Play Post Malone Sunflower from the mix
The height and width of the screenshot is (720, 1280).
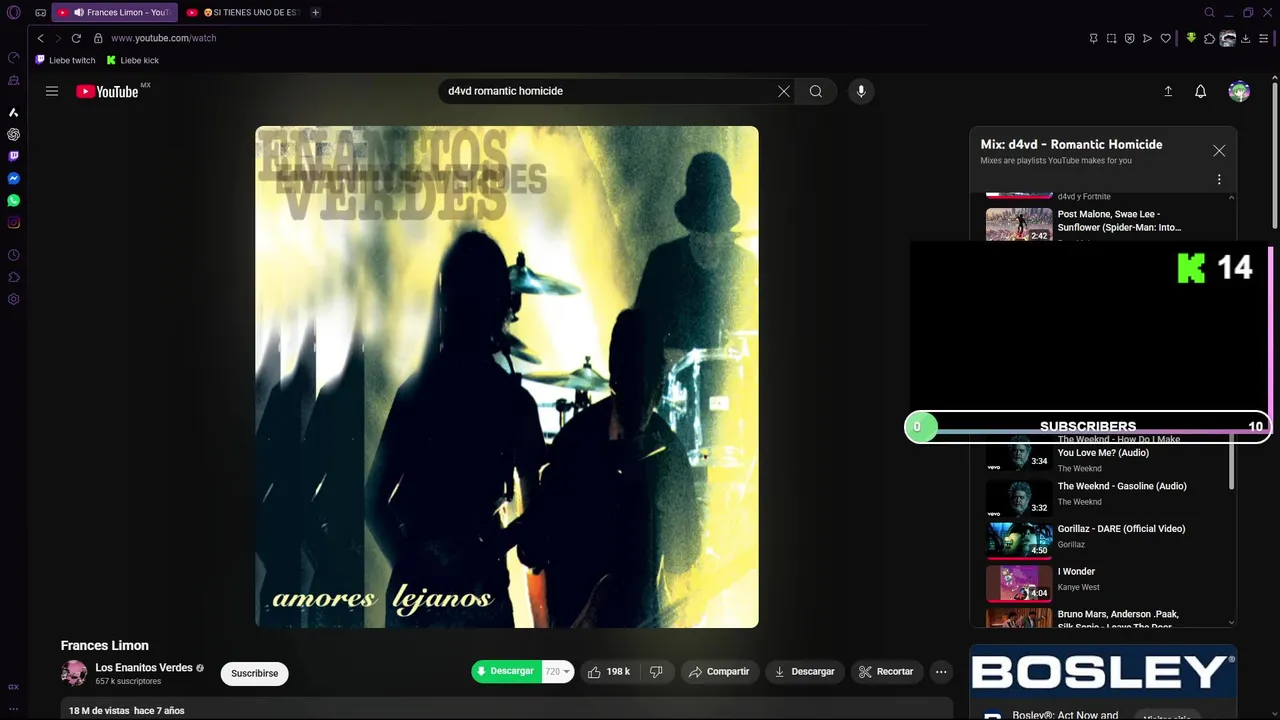click(x=1105, y=224)
